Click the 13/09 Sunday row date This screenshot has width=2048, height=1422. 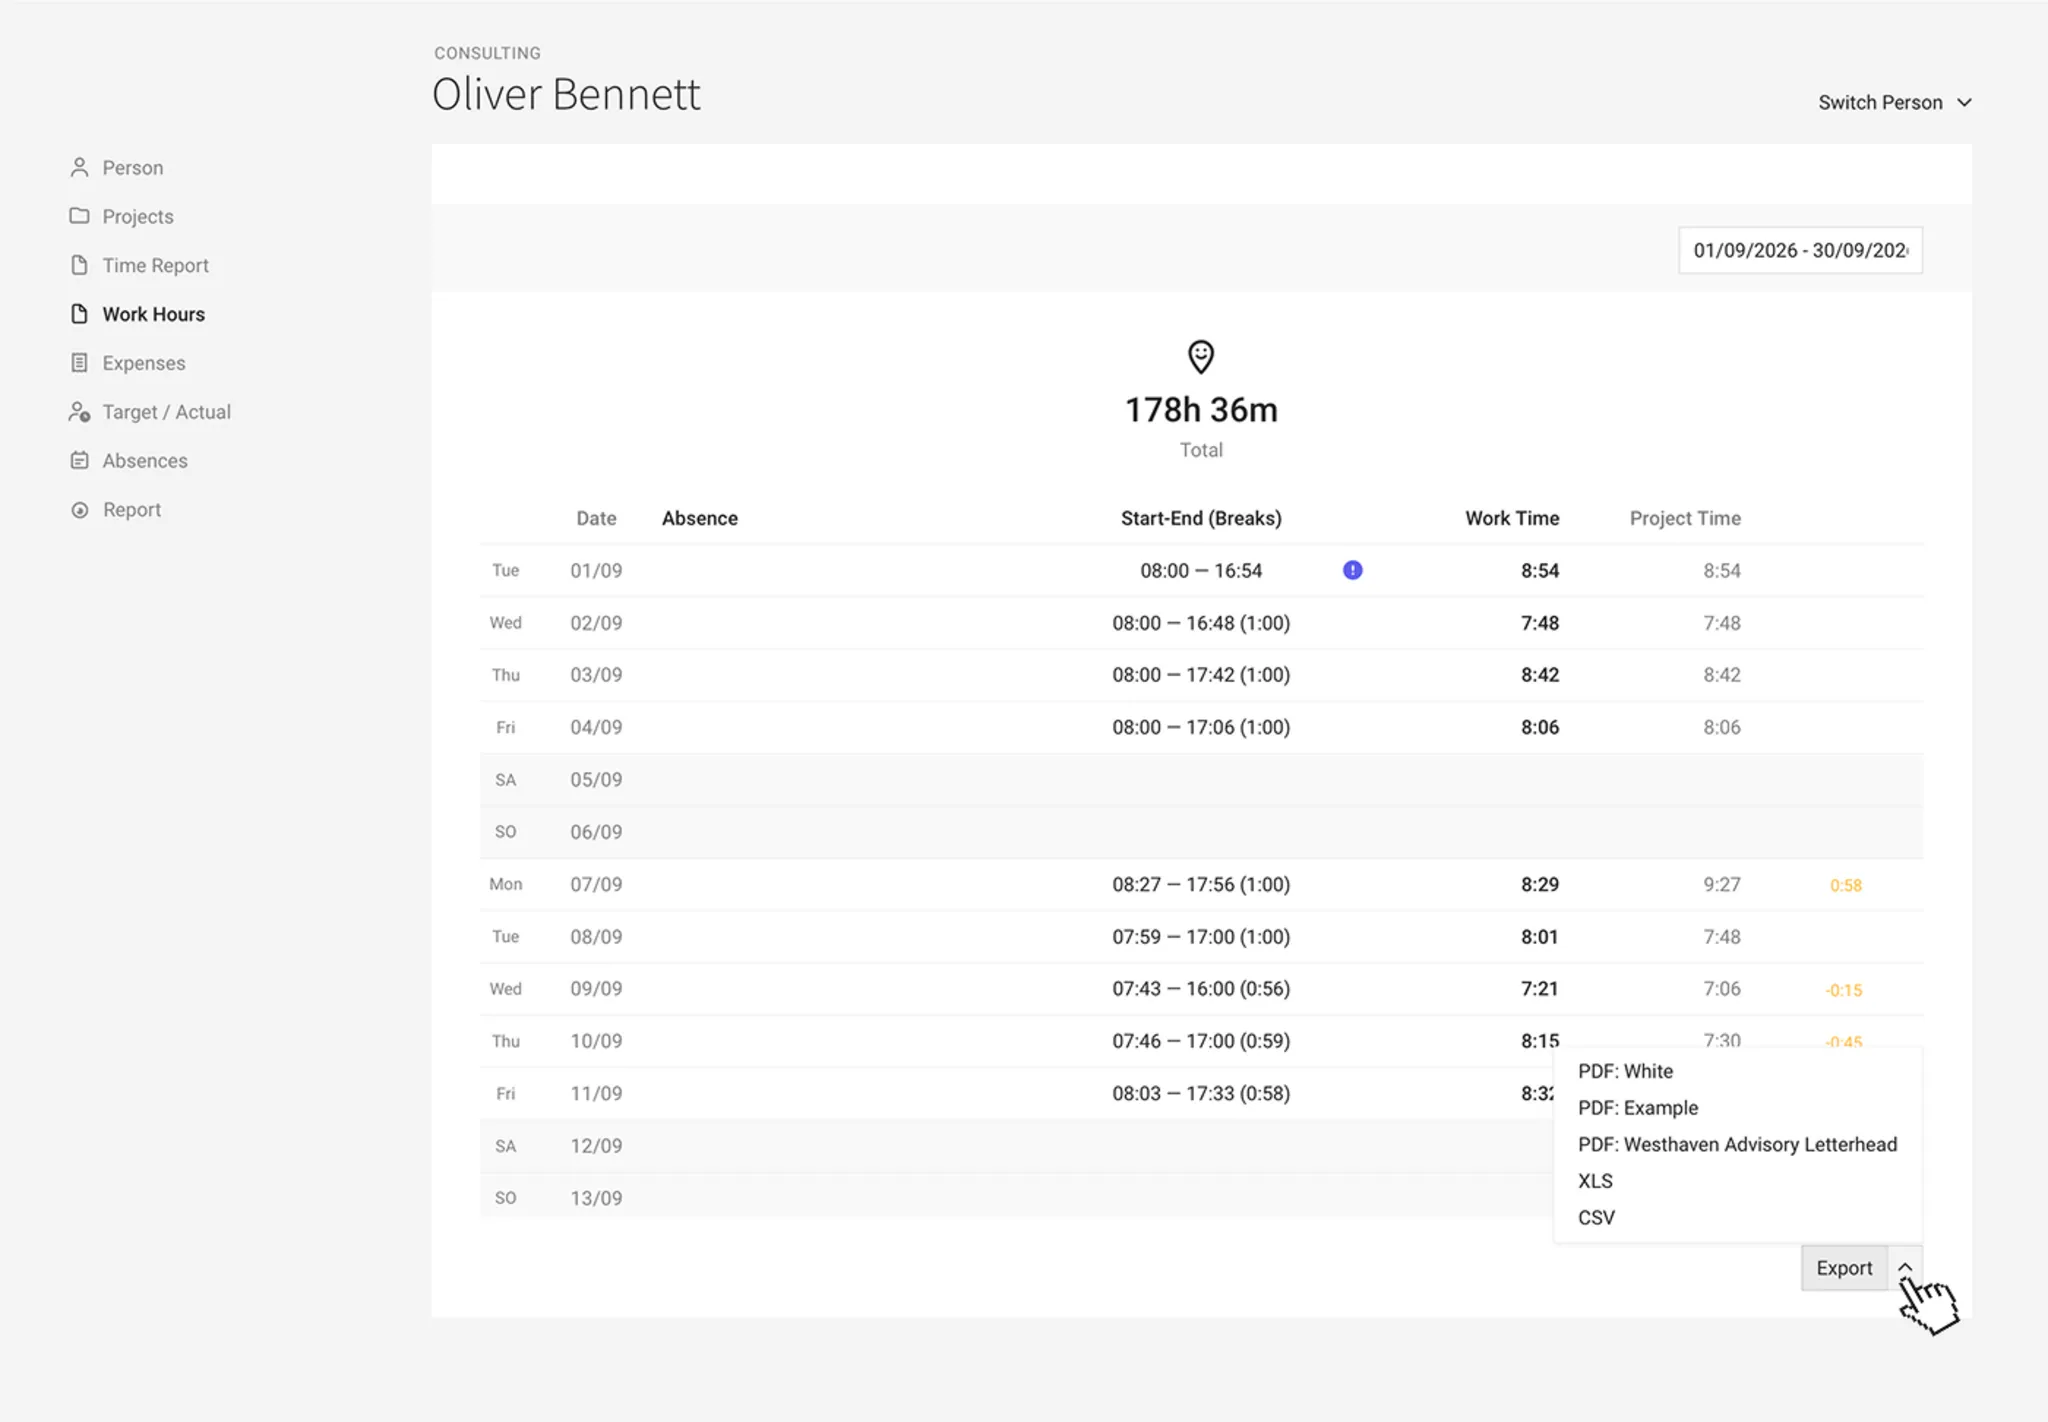[x=596, y=1198]
